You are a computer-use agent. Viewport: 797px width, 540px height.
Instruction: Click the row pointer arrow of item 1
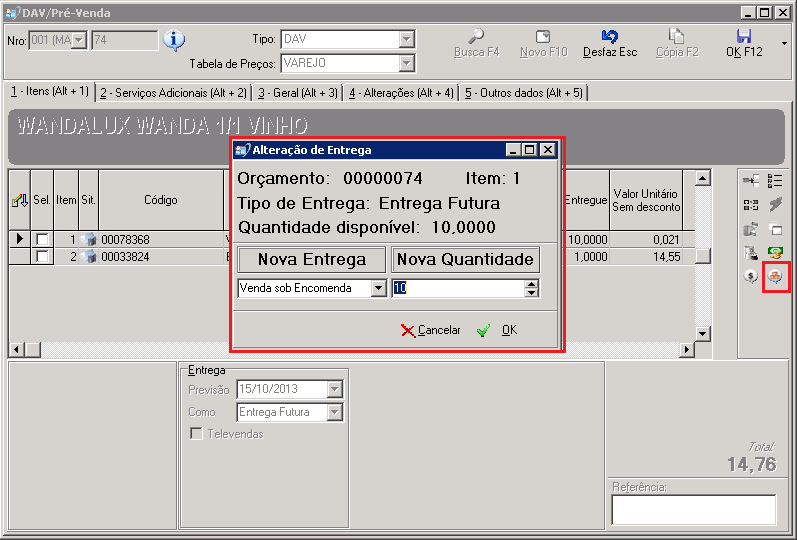point(20,238)
